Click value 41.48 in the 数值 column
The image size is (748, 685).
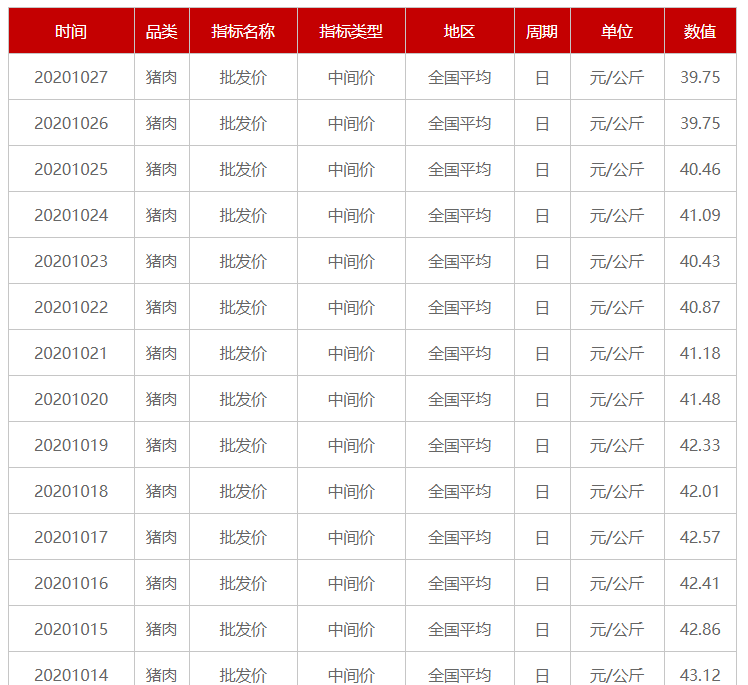[x=700, y=400]
